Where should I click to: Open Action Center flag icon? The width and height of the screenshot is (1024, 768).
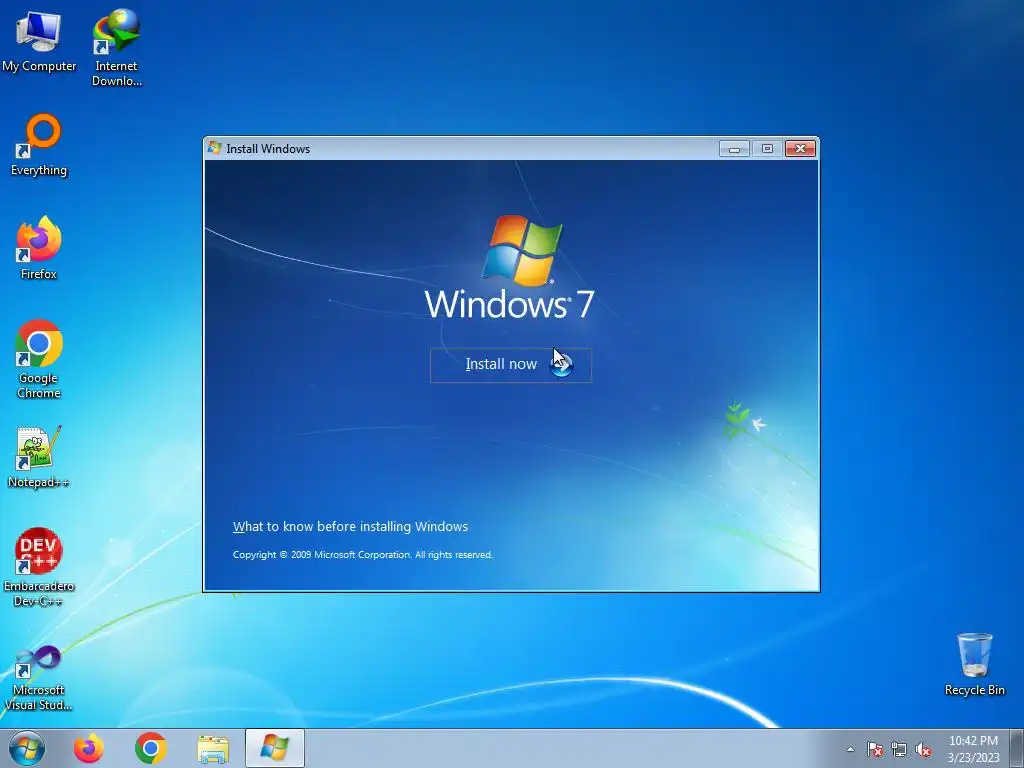coord(874,749)
